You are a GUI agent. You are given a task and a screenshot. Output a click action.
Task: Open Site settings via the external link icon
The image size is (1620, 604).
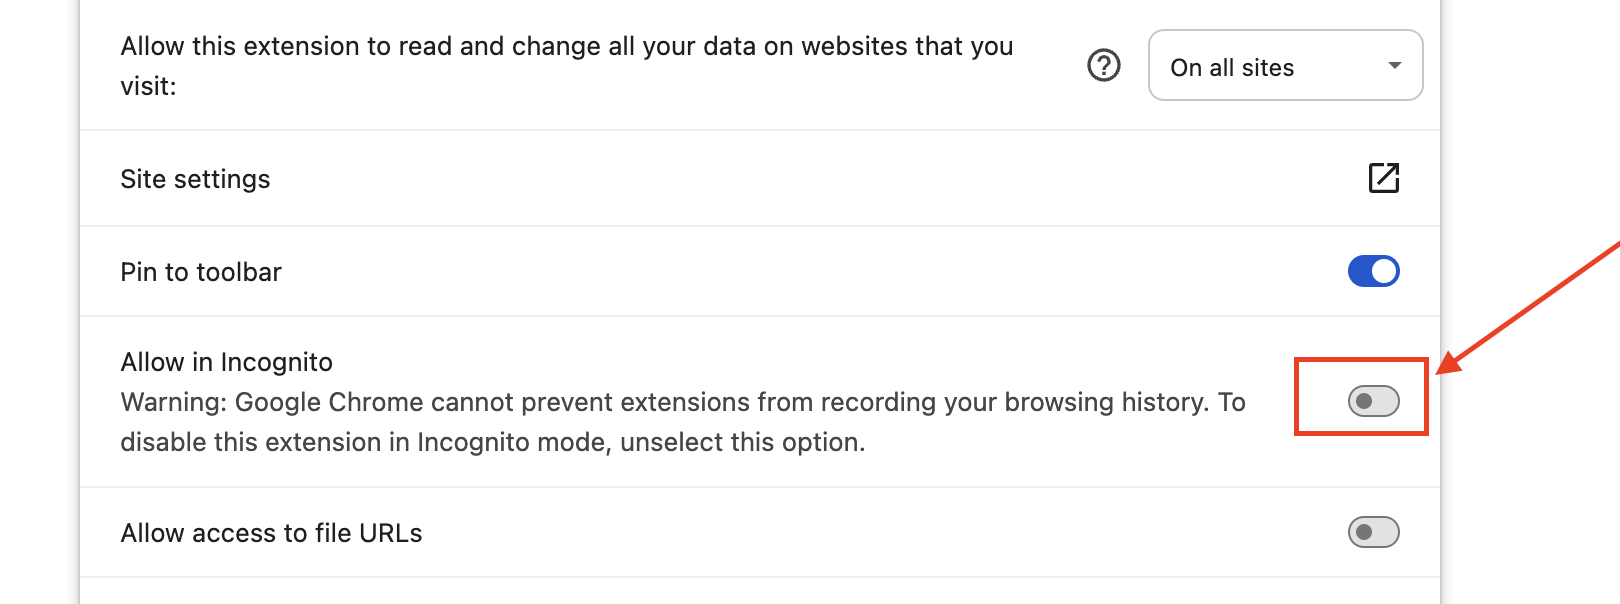(x=1384, y=178)
